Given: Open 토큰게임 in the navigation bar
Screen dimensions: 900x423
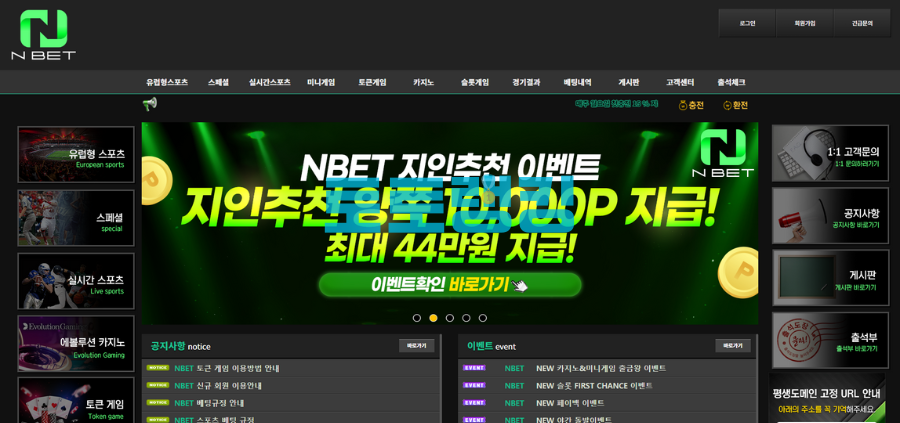Looking at the screenshot, I should (373, 82).
